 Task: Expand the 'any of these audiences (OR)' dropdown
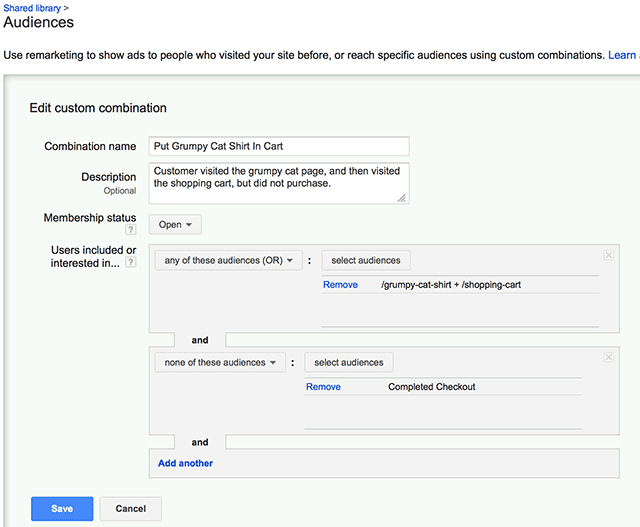tap(229, 260)
